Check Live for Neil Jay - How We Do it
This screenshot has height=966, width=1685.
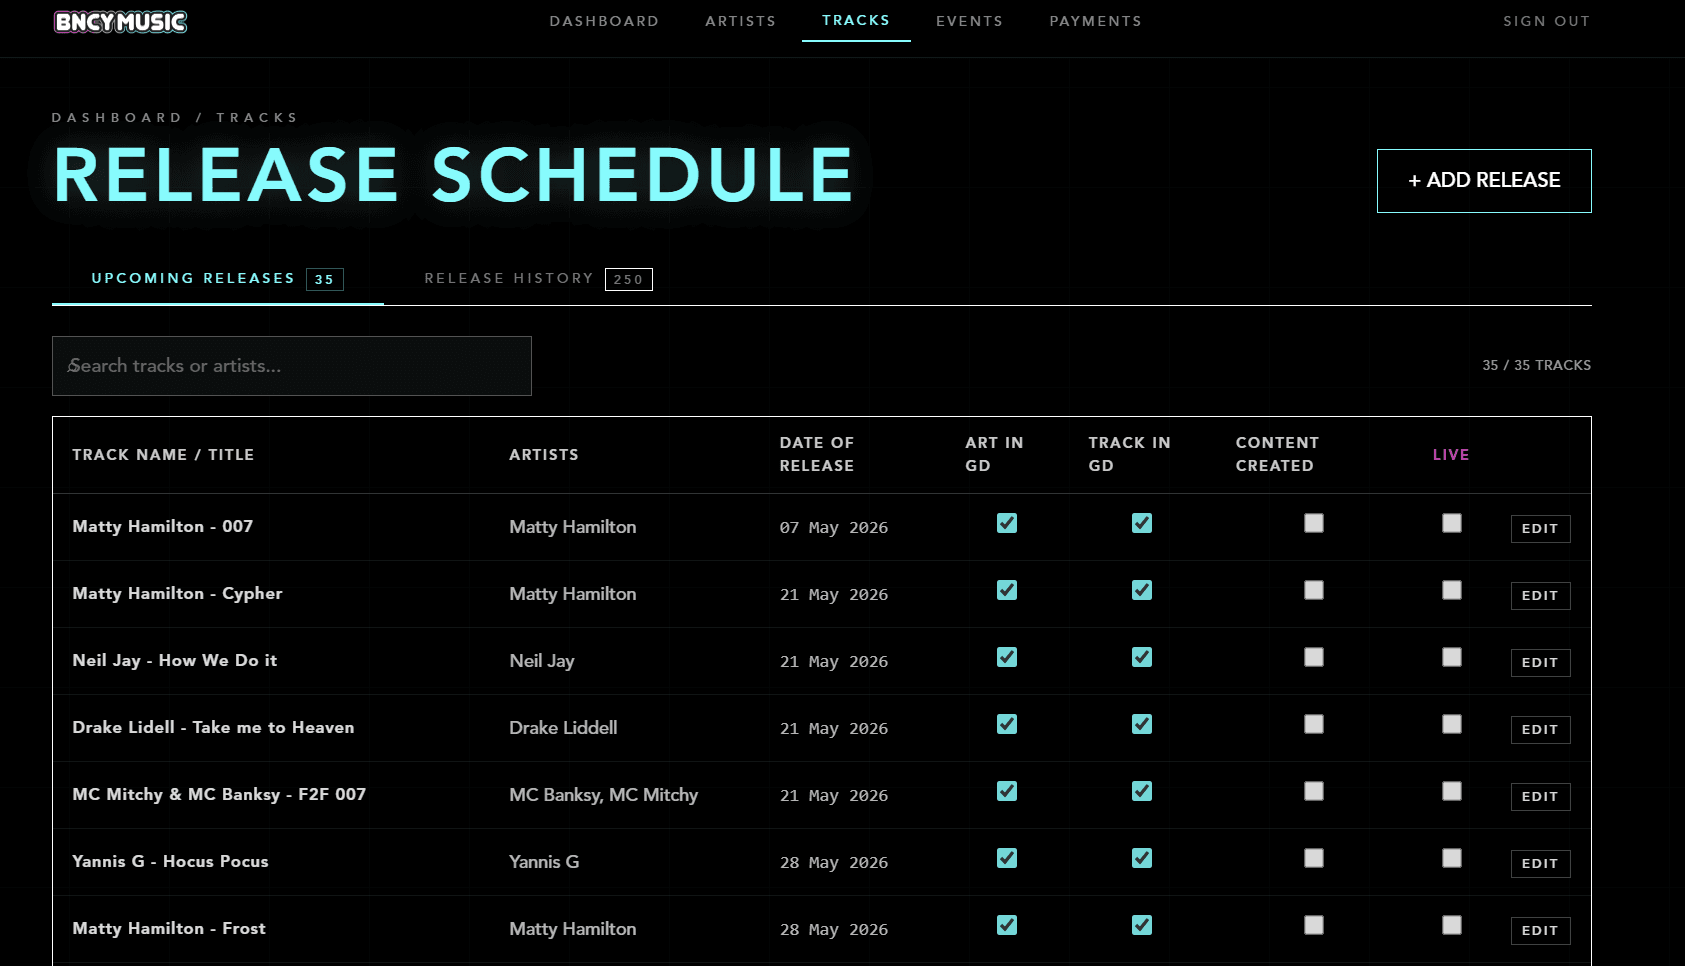pyautogui.click(x=1452, y=657)
